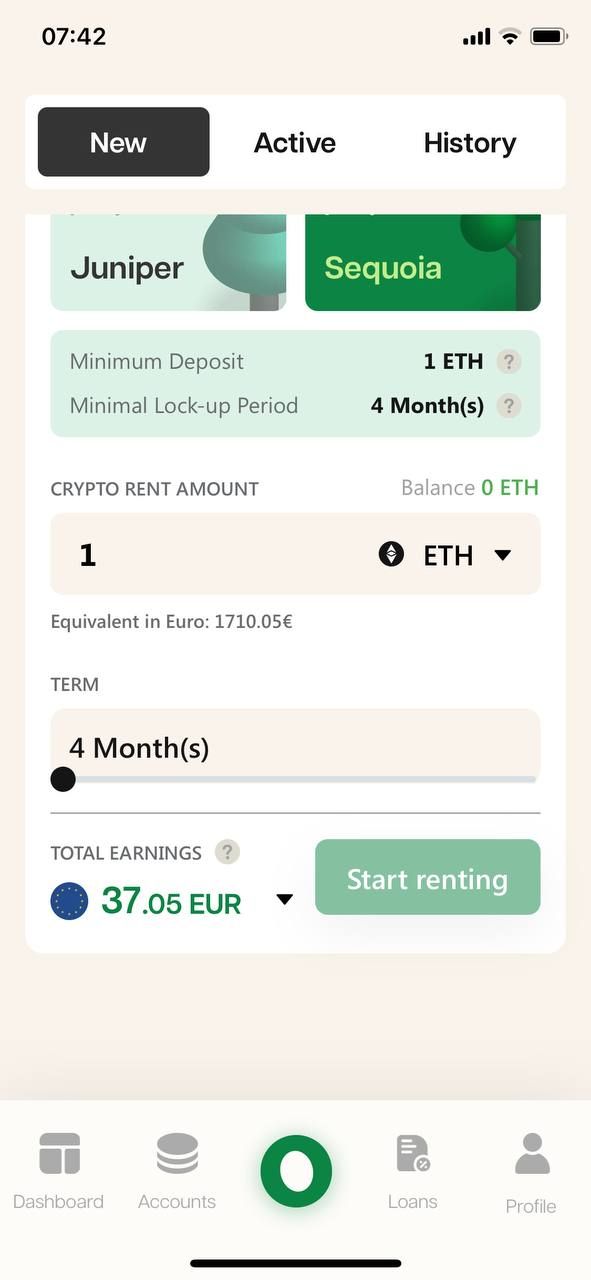Expand the EUR earnings currency dropdown
The width and height of the screenshot is (591, 1280).
click(284, 900)
